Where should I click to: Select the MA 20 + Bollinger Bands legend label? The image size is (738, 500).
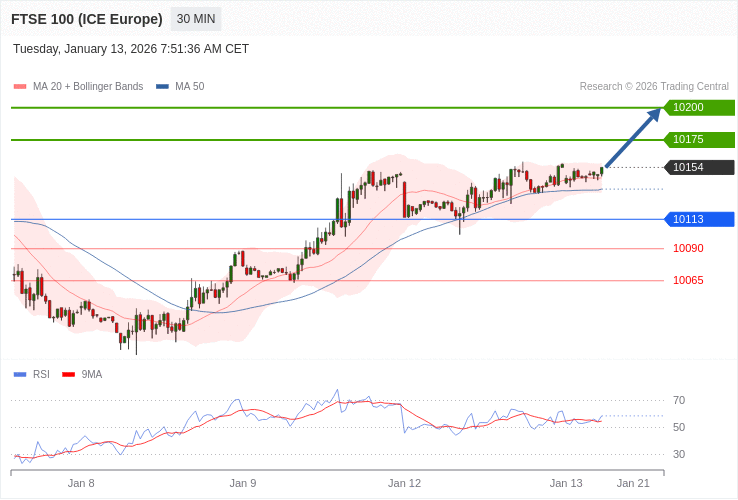pos(88,87)
